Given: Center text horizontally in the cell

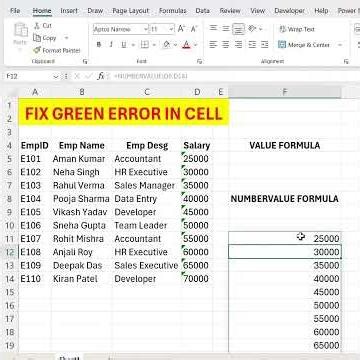Looking at the screenshot, I should click(226, 45).
